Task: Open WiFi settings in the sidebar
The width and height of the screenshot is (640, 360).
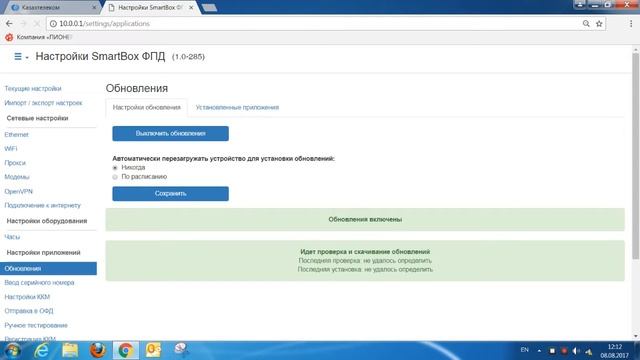Action: tap(11, 149)
